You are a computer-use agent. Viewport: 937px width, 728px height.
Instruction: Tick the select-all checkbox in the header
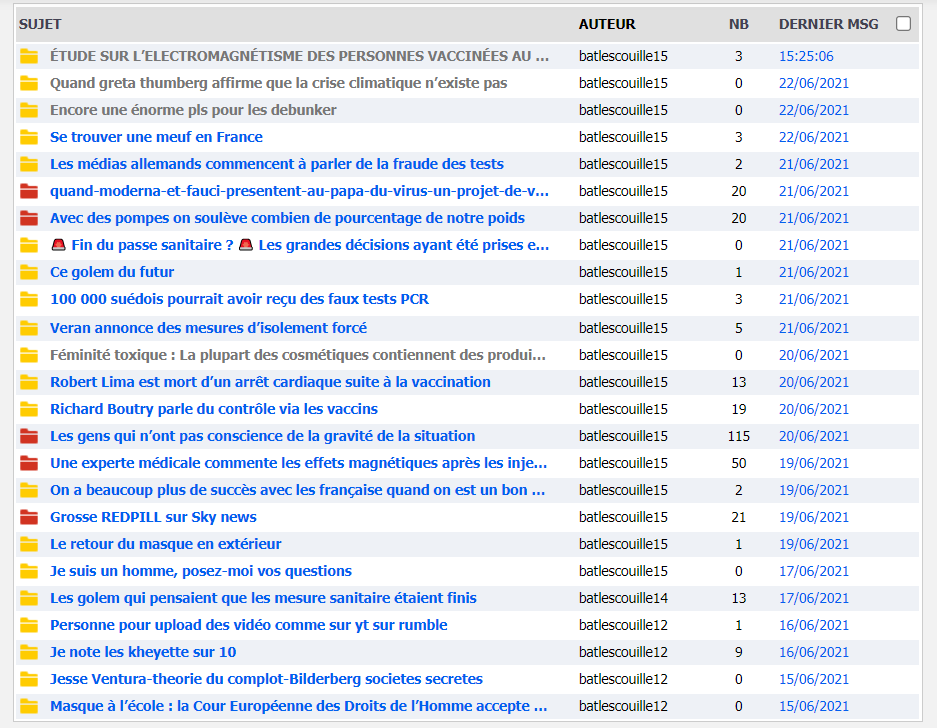(904, 24)
